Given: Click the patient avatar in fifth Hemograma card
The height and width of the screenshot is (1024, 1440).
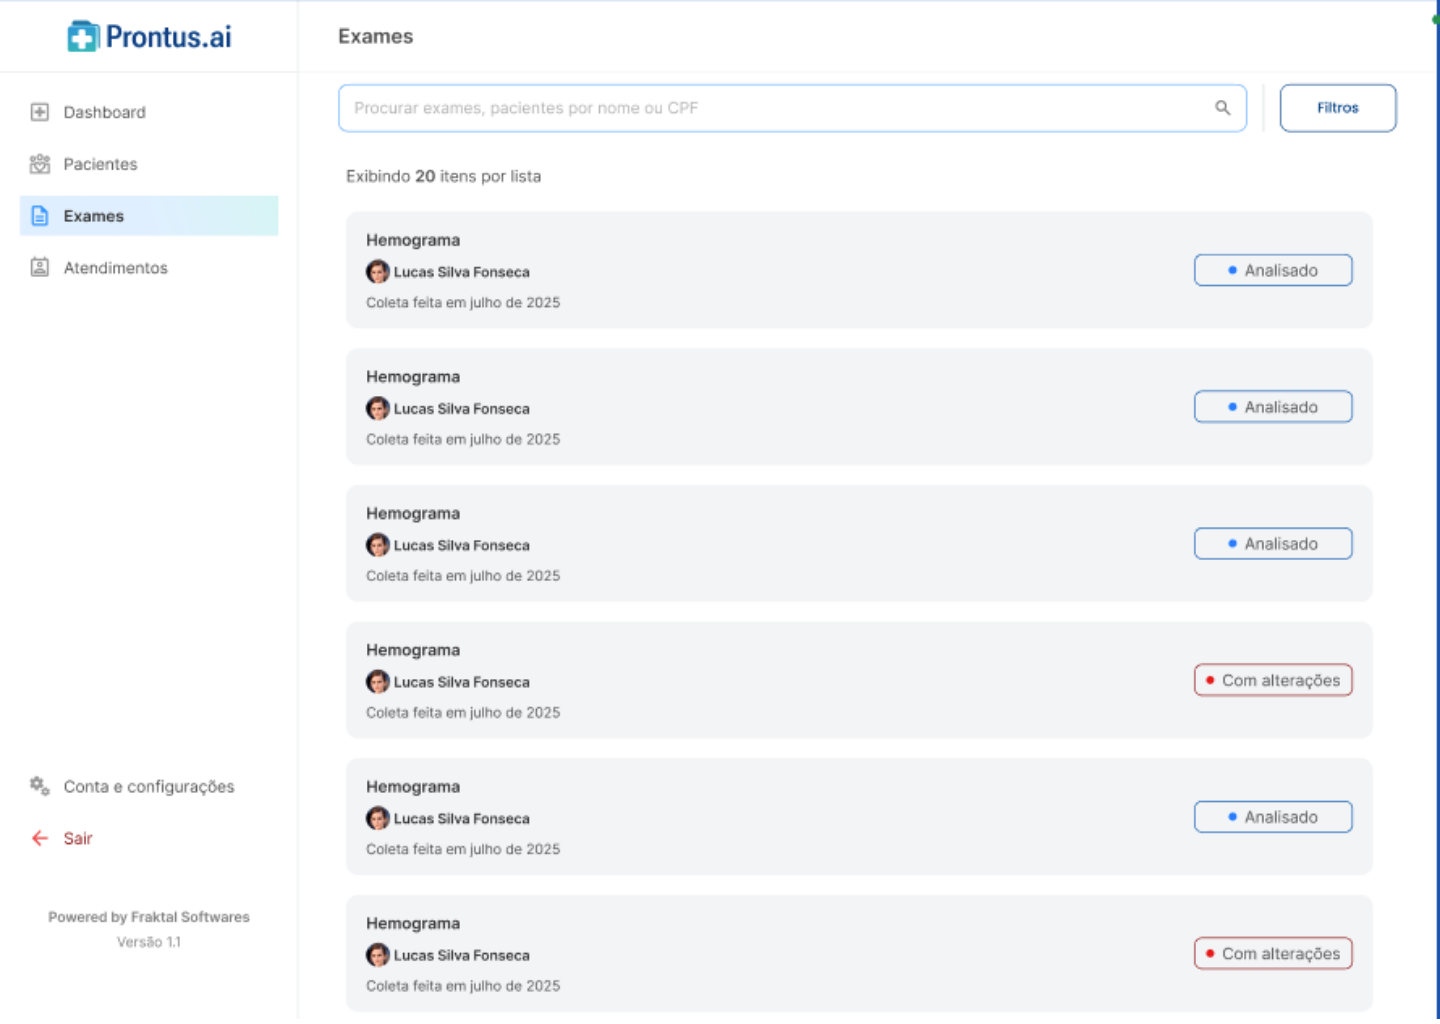Looking at the screenshot, I should point(378,818).
